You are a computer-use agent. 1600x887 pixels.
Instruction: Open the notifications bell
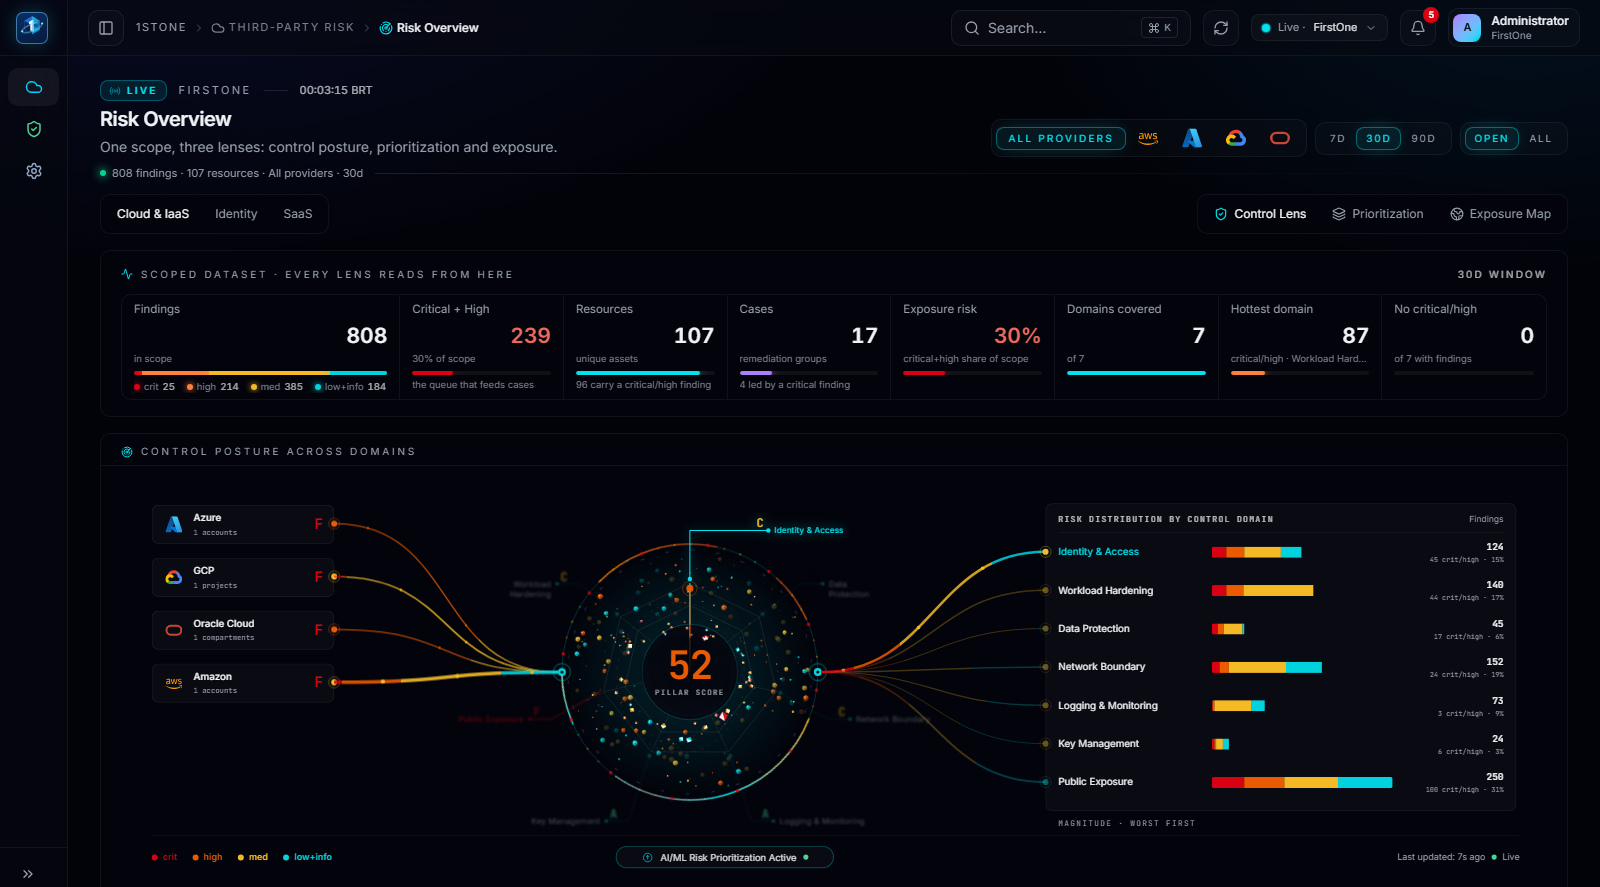pyautogui.click(x=1418, y=28)
